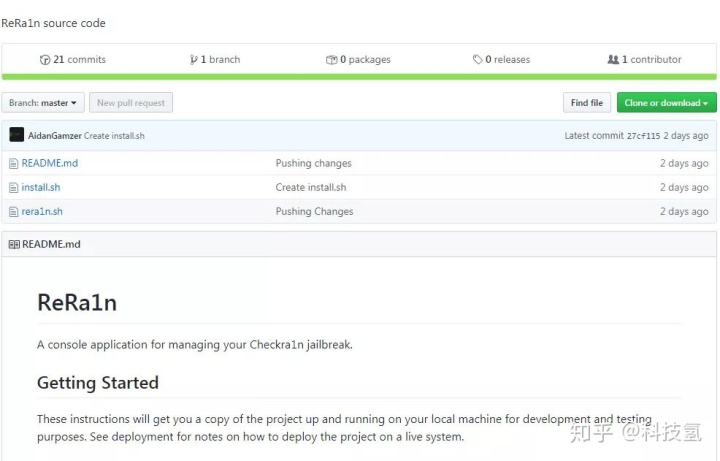Click the file icon beside README.md

click(x=14, y=163)
